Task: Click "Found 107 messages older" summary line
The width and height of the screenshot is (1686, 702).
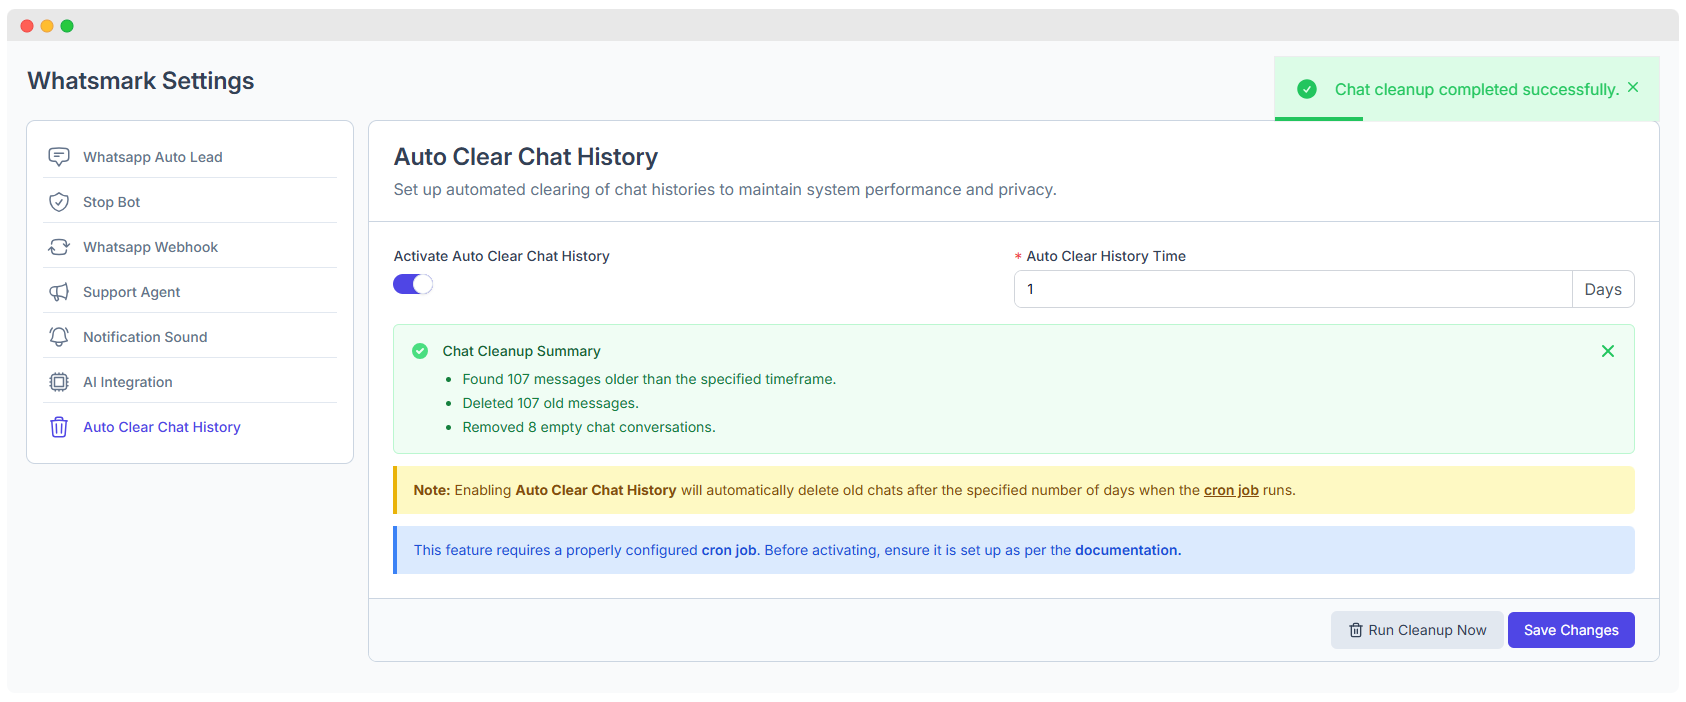Action: pos(649,379)
